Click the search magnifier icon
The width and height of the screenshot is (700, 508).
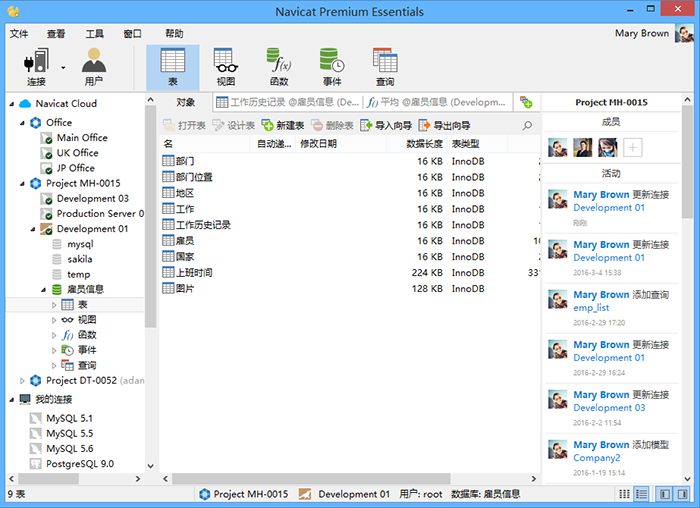[527, 125]
